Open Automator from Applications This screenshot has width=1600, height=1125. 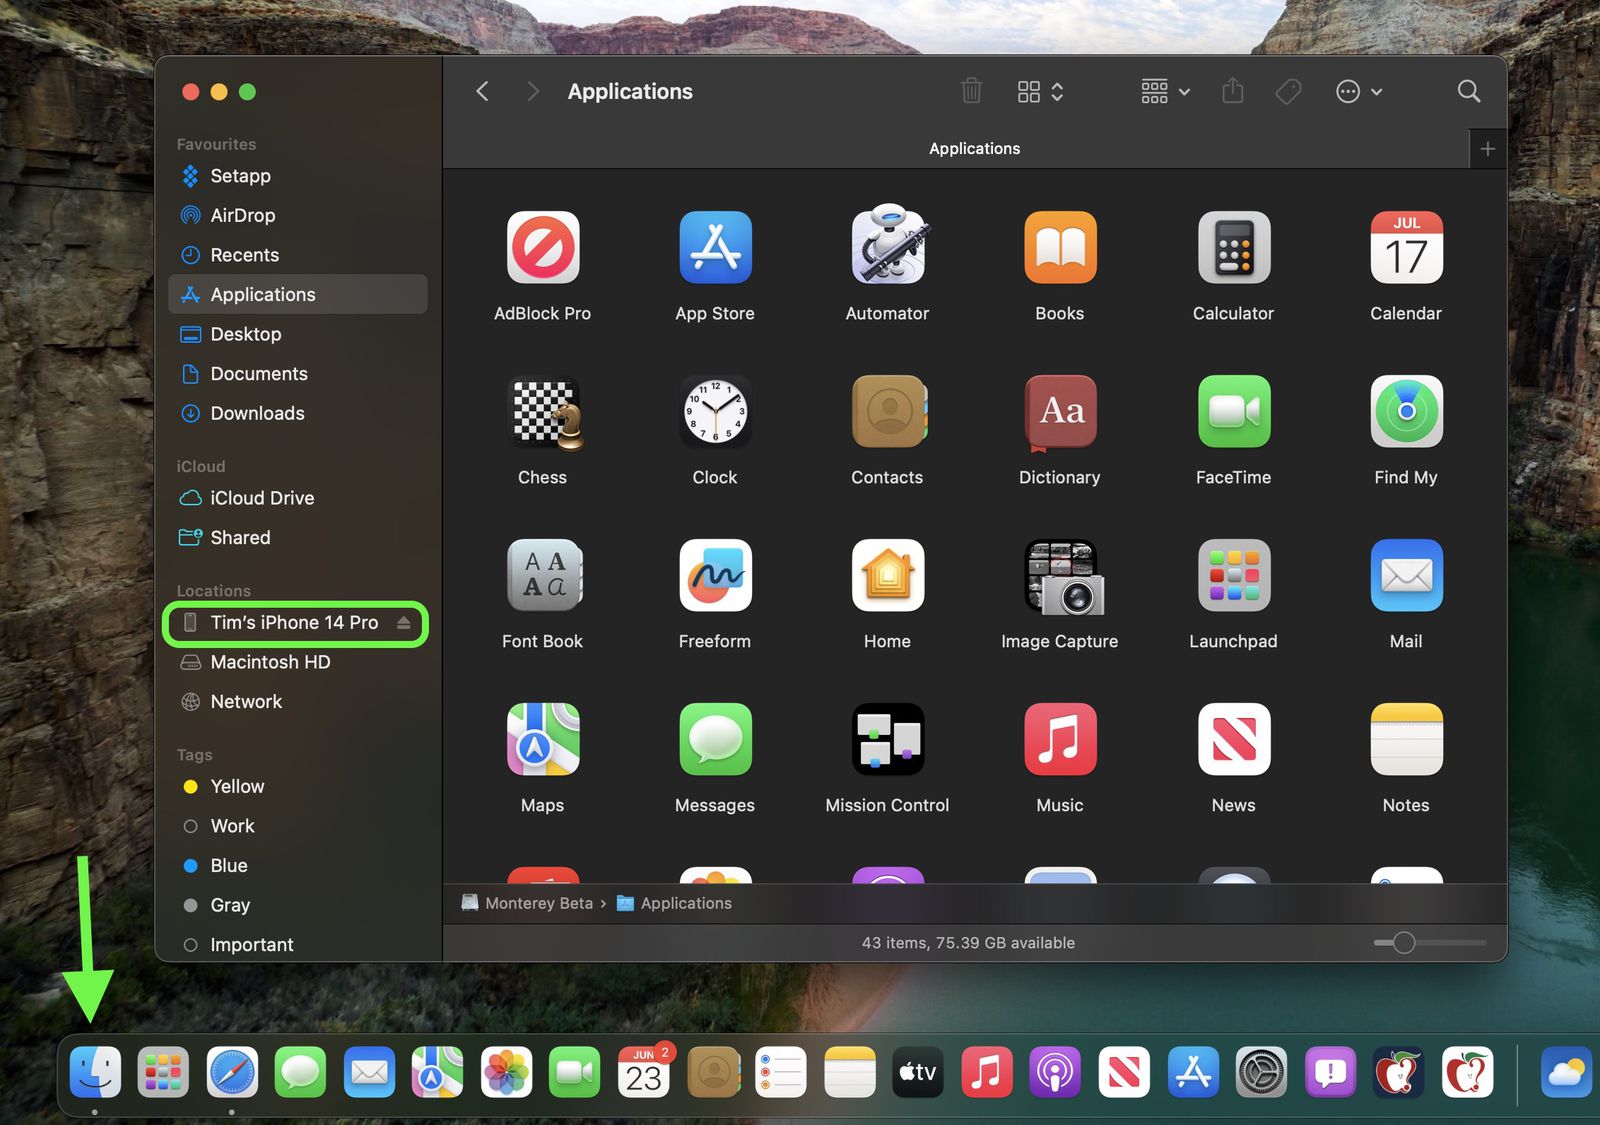pyautogui.click(x=887, y=247)
